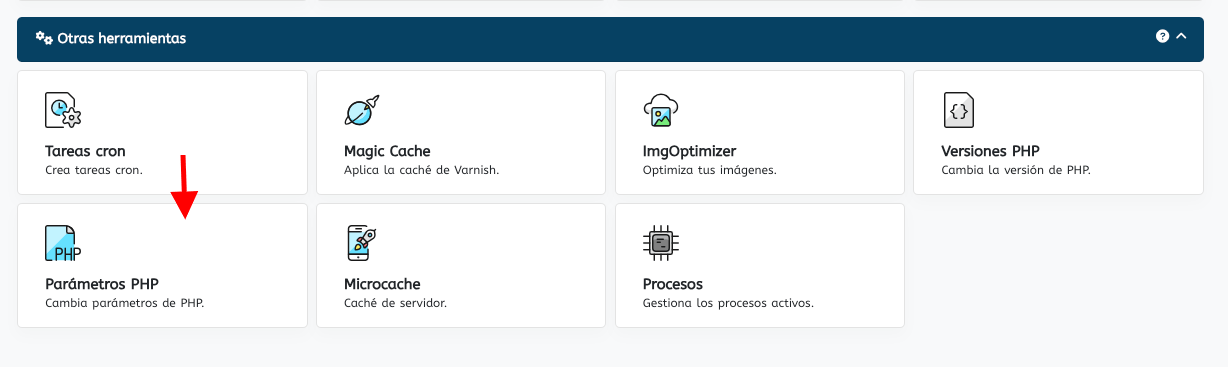Click the gears icon beside Otras herramientas

point(44,38)
